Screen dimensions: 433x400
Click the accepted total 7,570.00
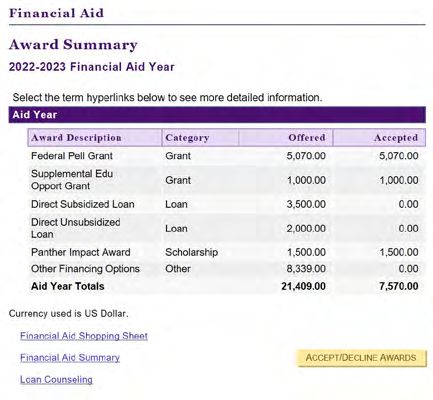(399, 286)
